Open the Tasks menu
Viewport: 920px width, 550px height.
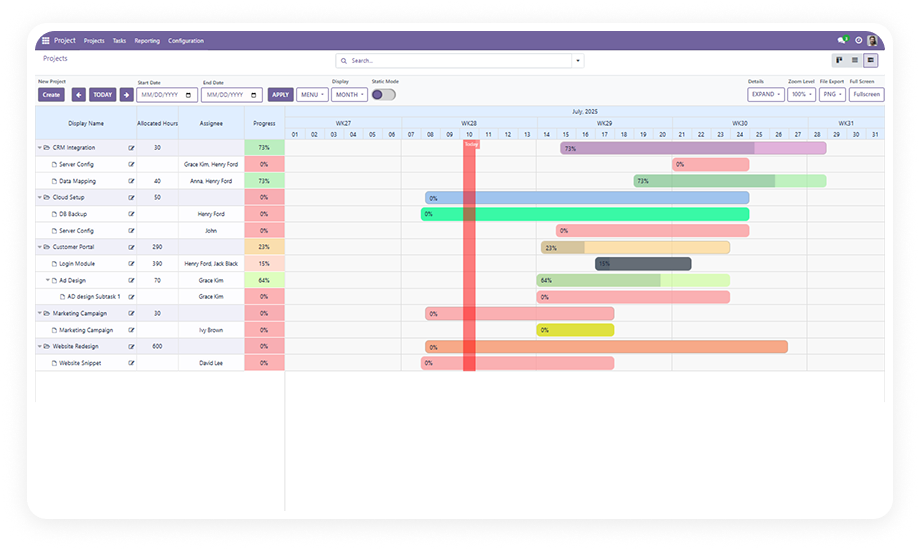coord(119,41)
